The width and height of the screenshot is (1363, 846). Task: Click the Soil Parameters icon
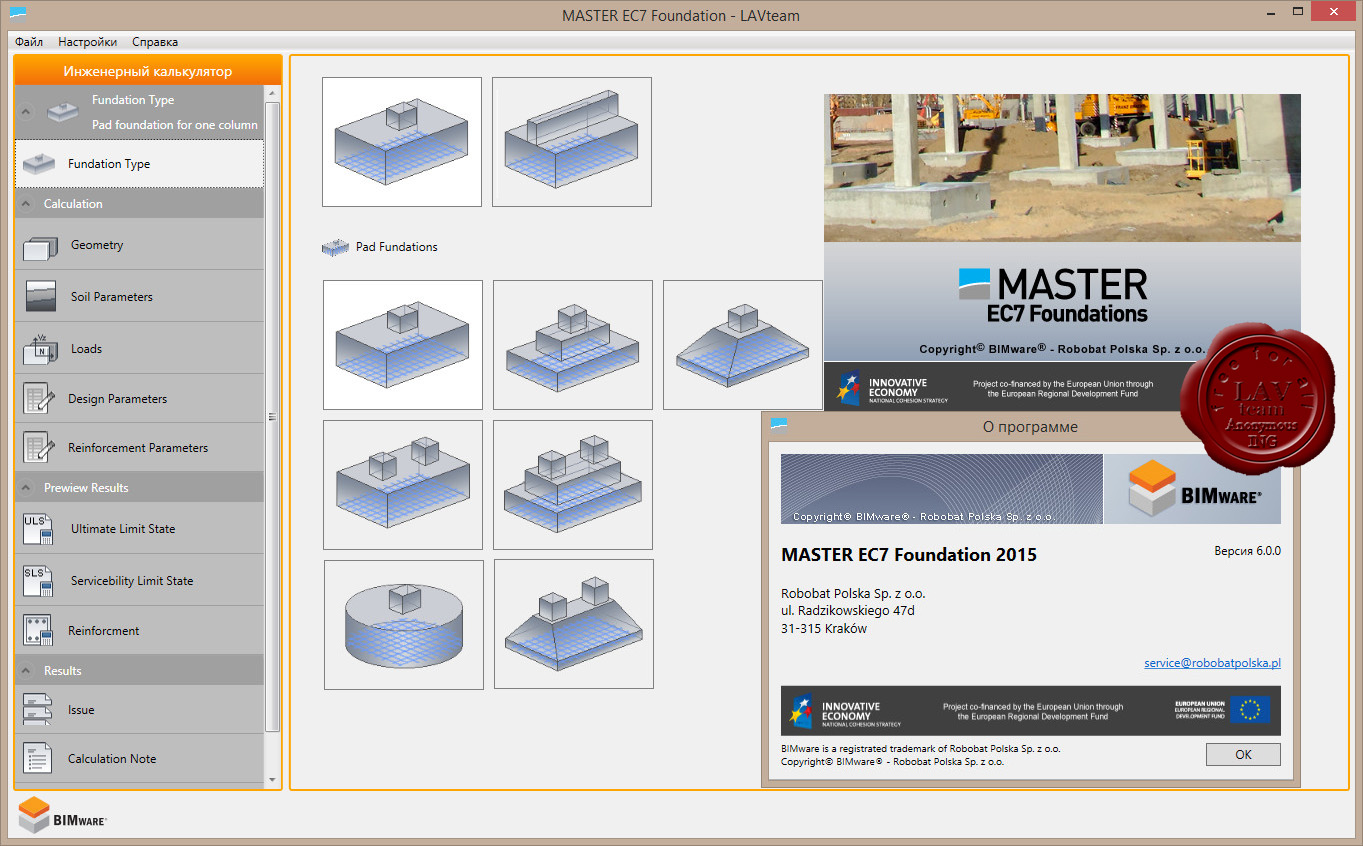point(41,297)
